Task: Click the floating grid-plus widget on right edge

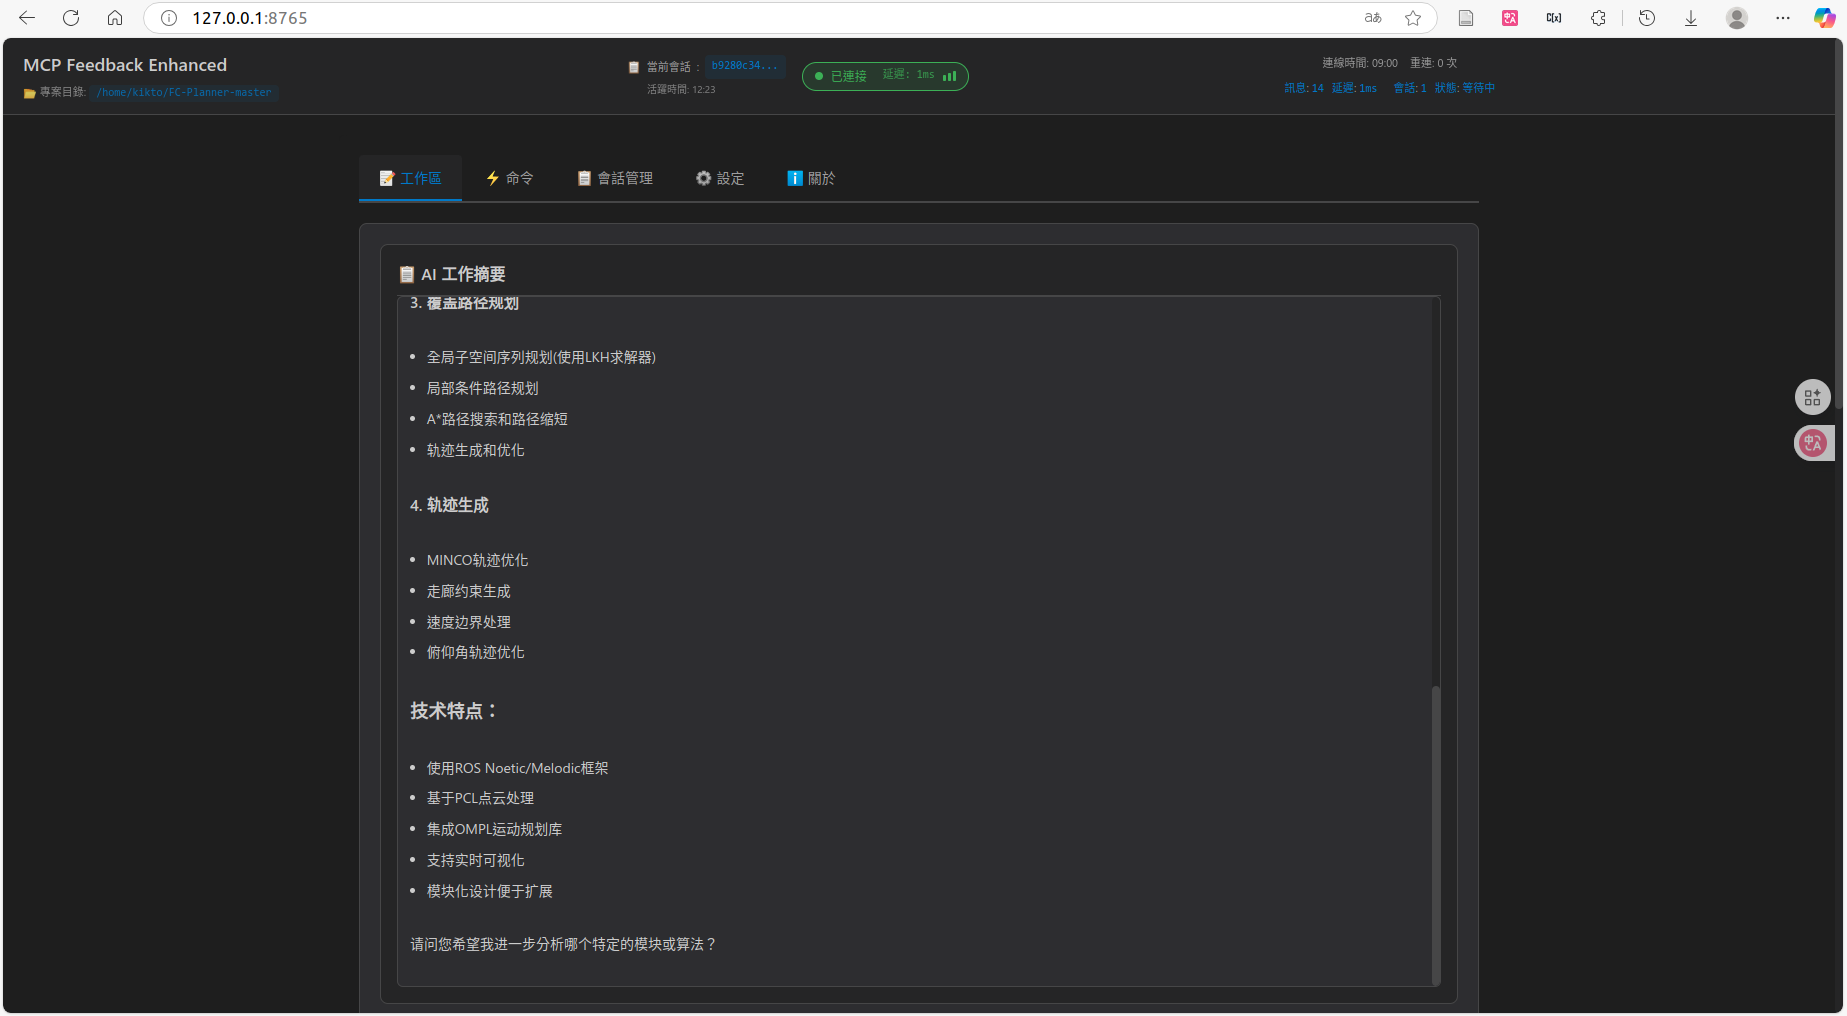Action: pos(1812,397)
